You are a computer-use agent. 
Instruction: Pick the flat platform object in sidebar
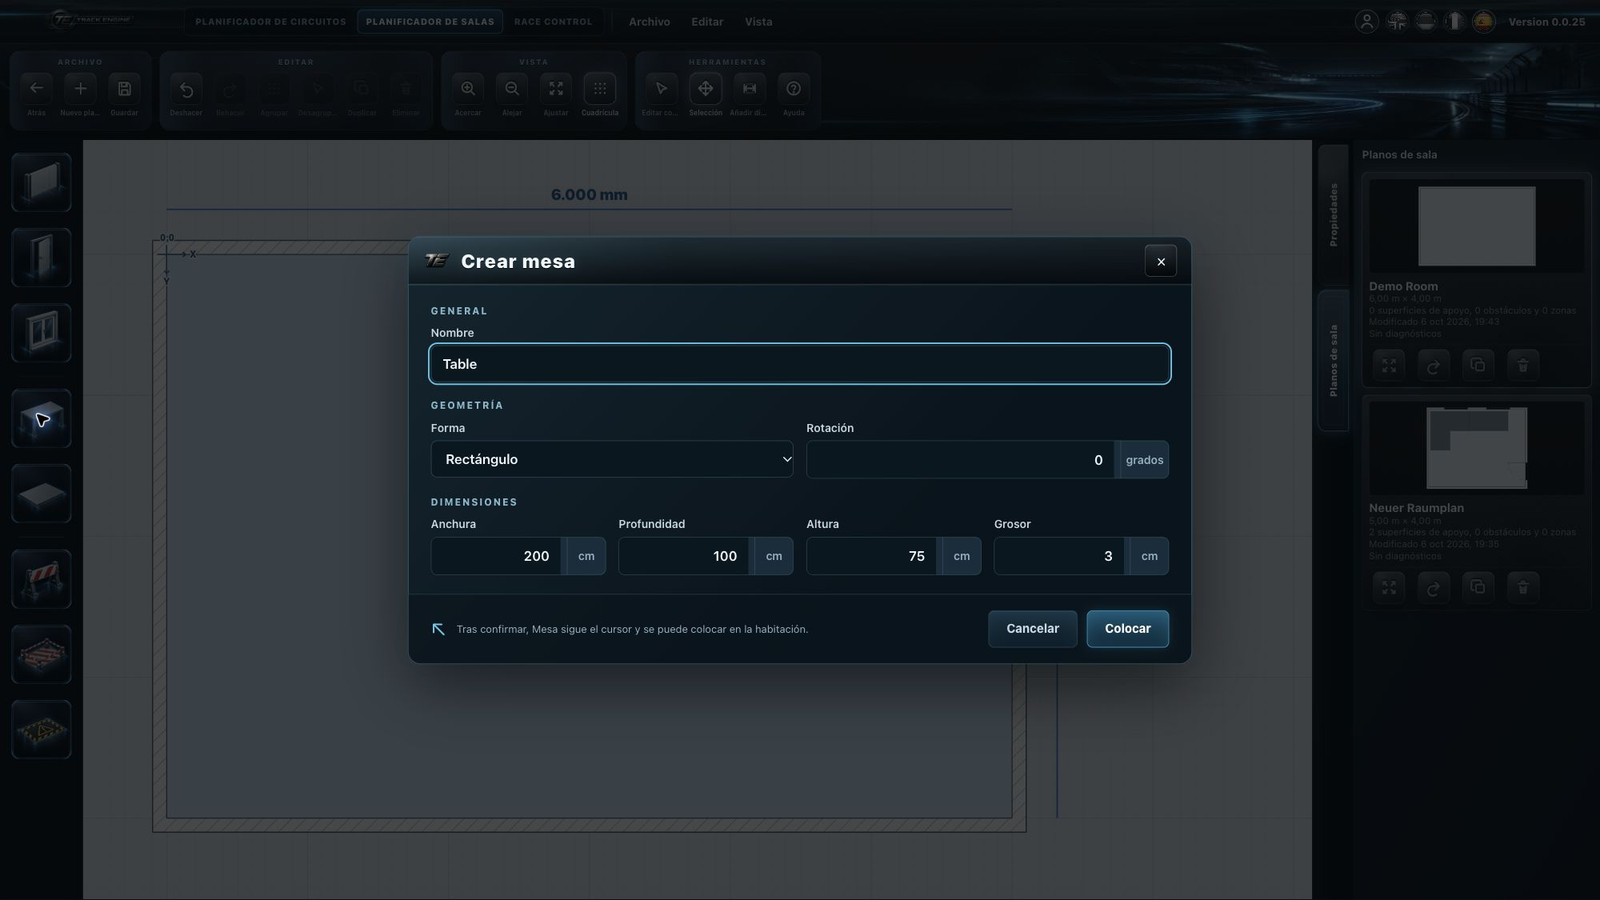(x=41, y=494)
